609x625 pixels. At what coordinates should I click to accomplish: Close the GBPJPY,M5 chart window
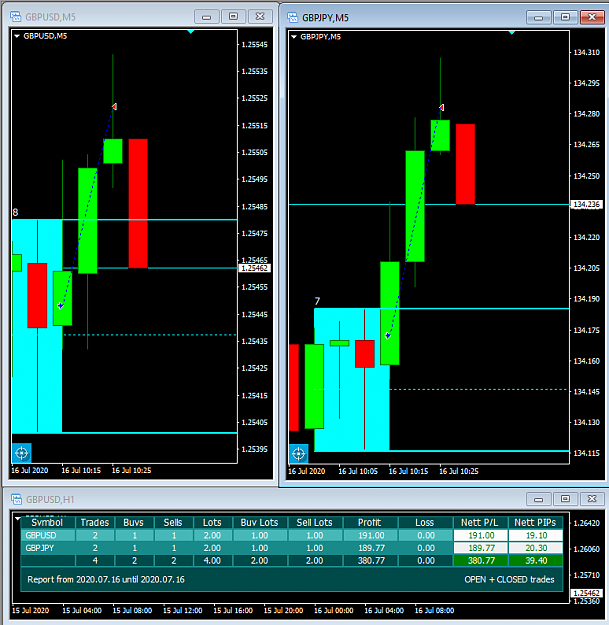click(592, 18)
